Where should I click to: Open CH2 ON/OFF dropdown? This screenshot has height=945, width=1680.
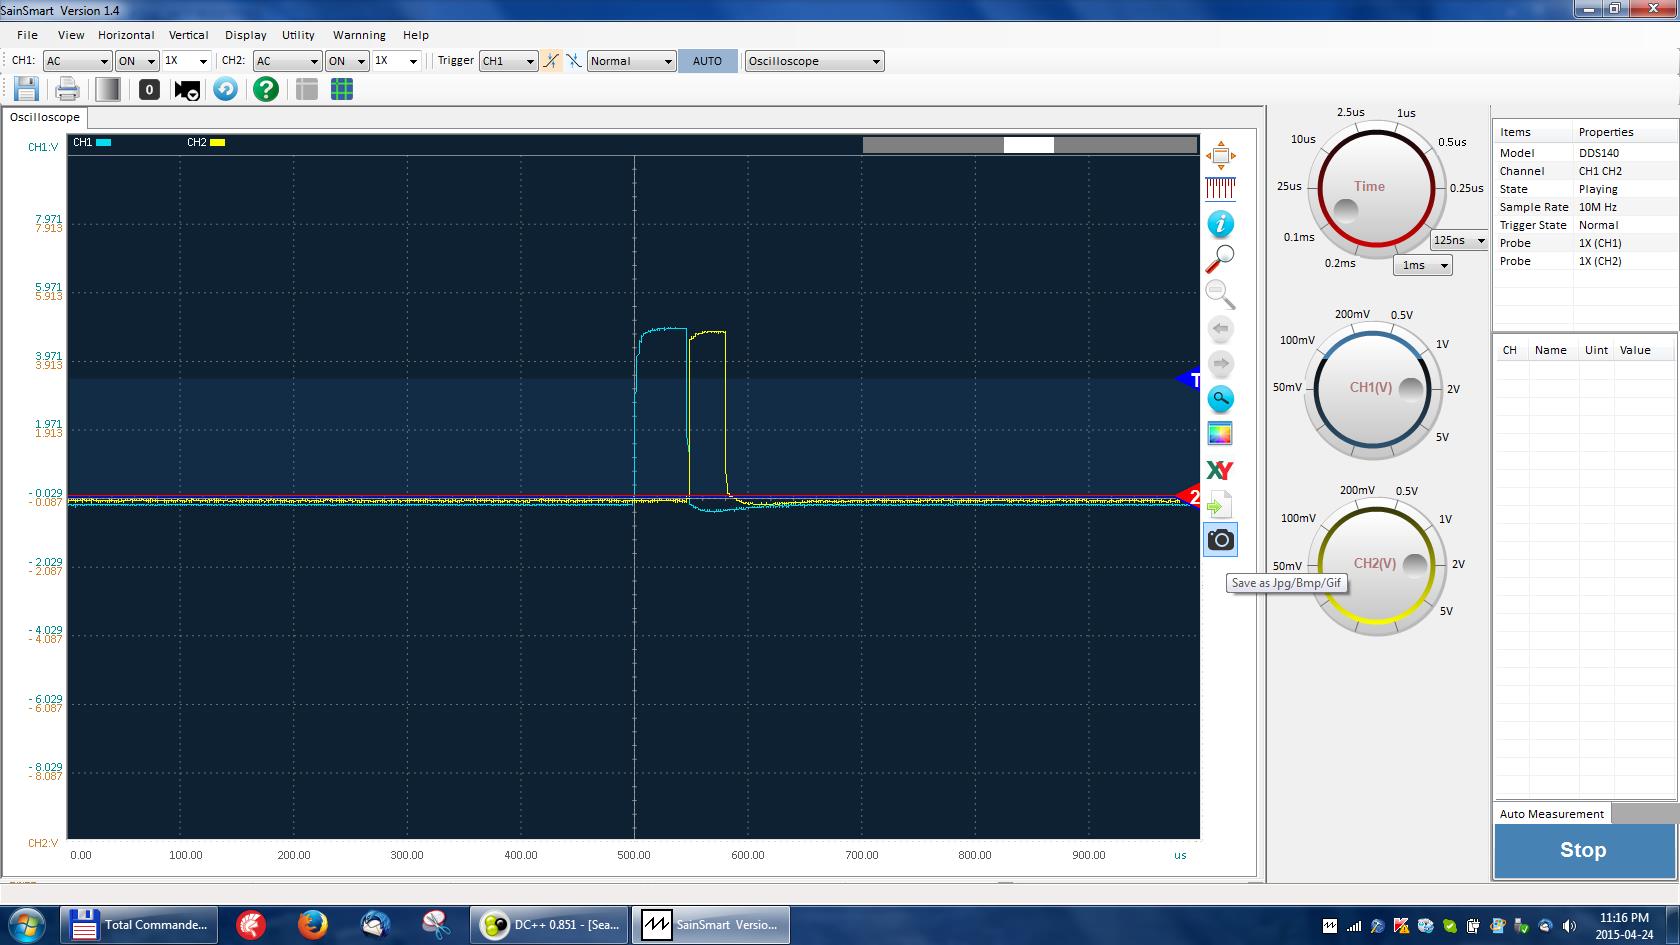[347, 61]
